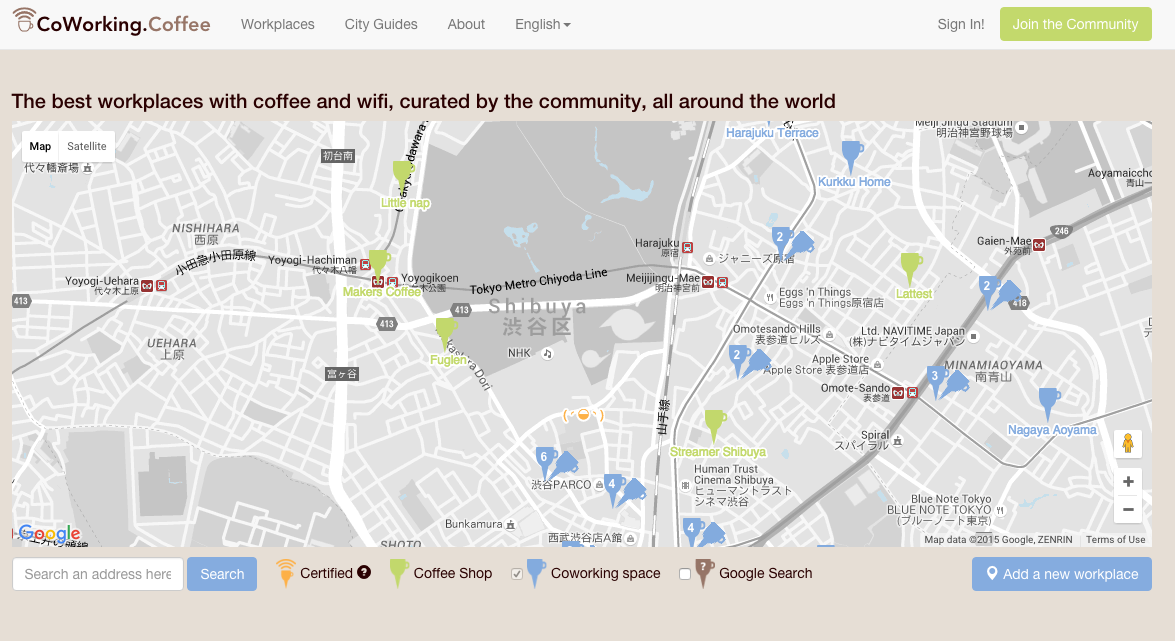Click the orange smiley face map marker
This screenshot has width=1175, height=643.
[x=583, y=414]
